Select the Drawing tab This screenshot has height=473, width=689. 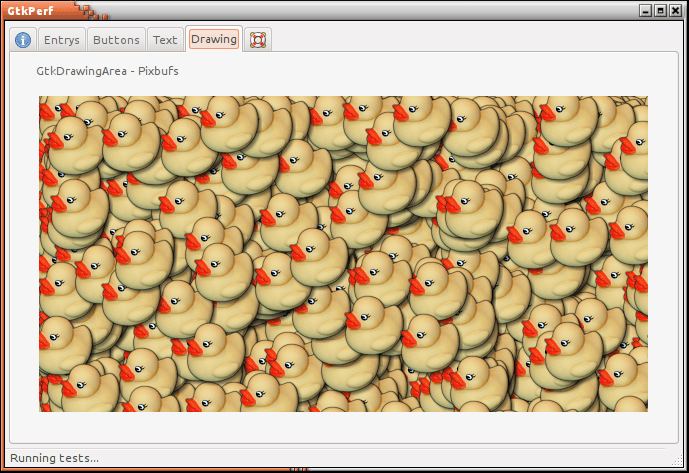coord(214,39)
